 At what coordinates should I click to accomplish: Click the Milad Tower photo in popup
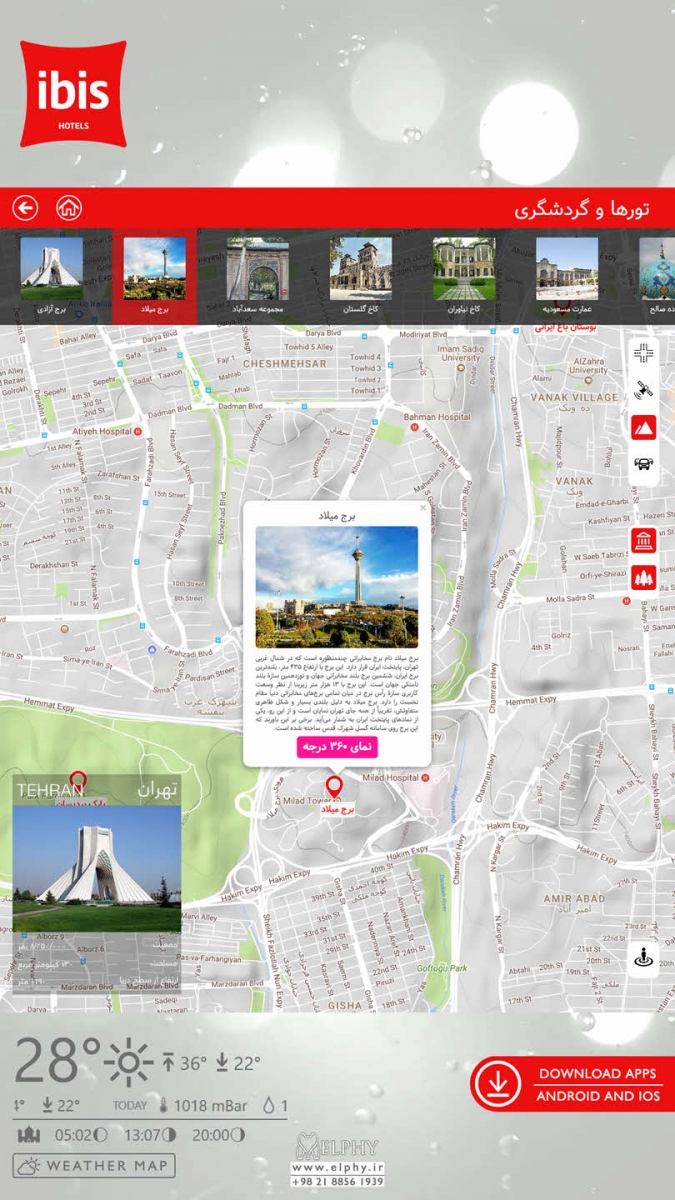click(336, 586)
